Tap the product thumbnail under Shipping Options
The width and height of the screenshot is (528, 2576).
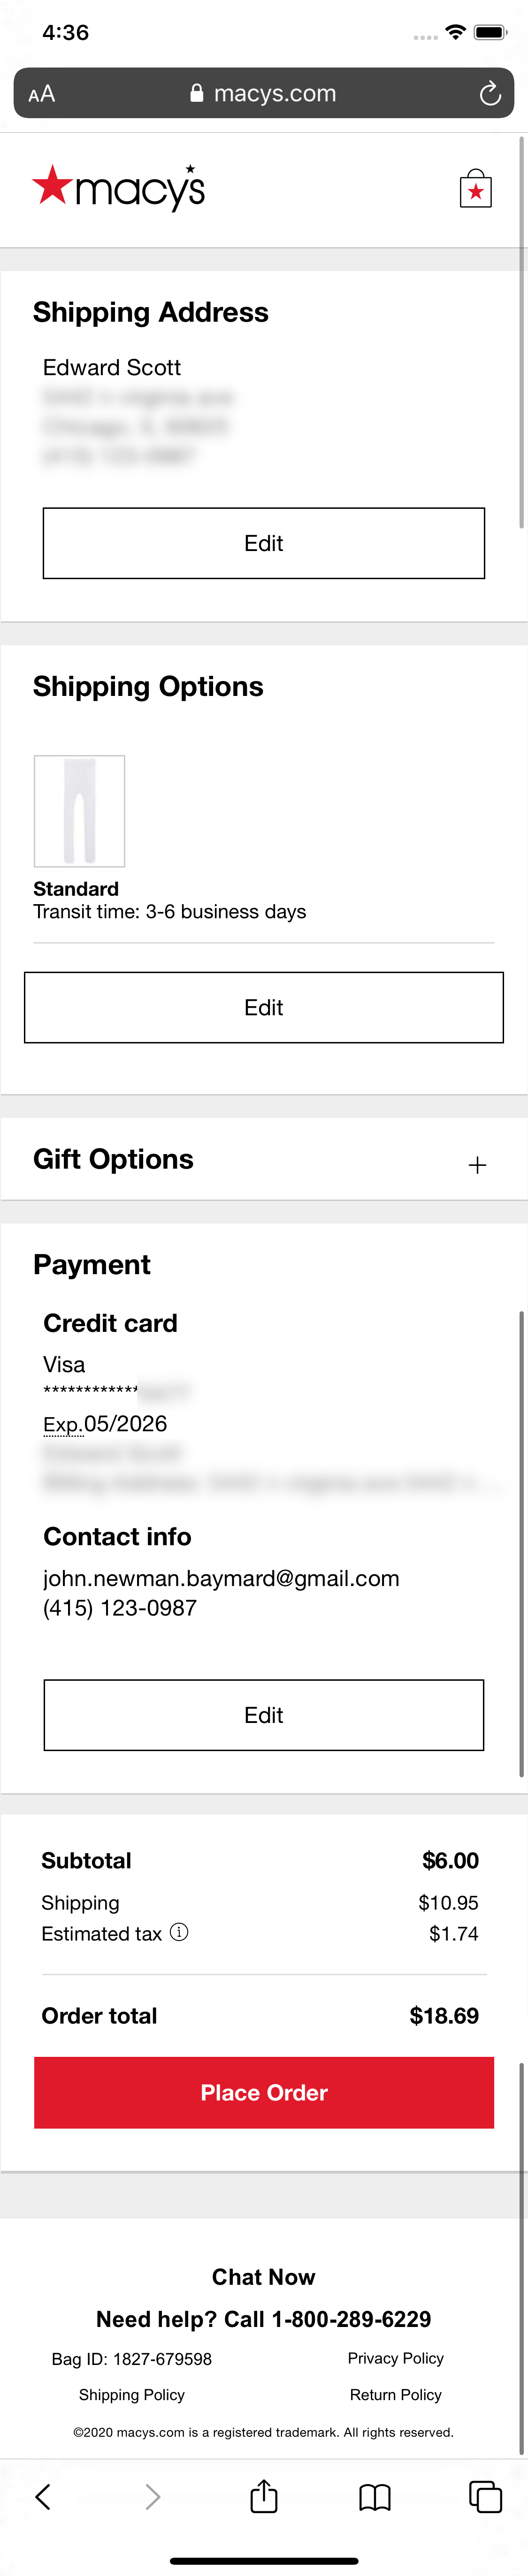click(x=78, y=811)
